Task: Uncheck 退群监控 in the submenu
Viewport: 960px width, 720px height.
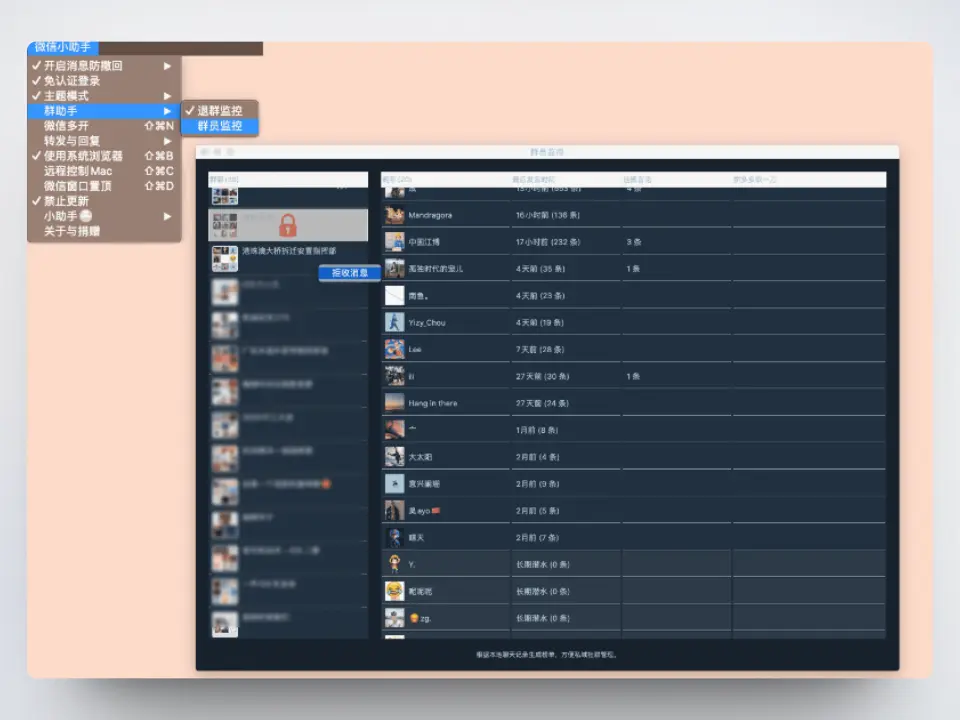Action: [x=219, y=110]
